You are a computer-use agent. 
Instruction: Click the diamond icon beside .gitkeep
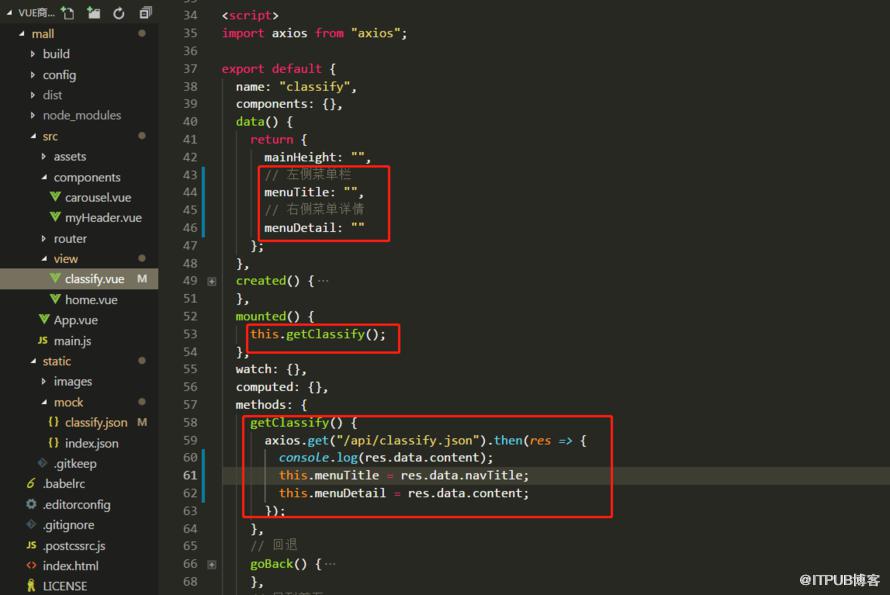[x=43, y=463]
